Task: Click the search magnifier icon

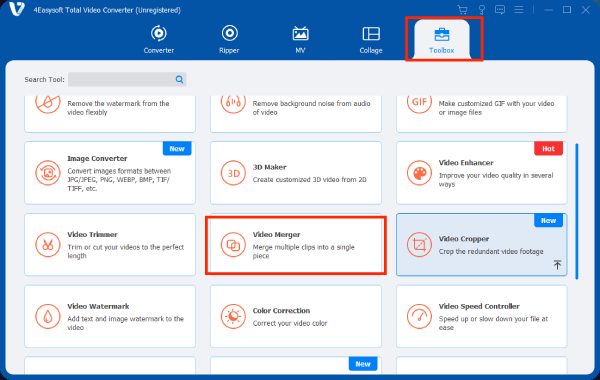Action: (x=179, y=80)
